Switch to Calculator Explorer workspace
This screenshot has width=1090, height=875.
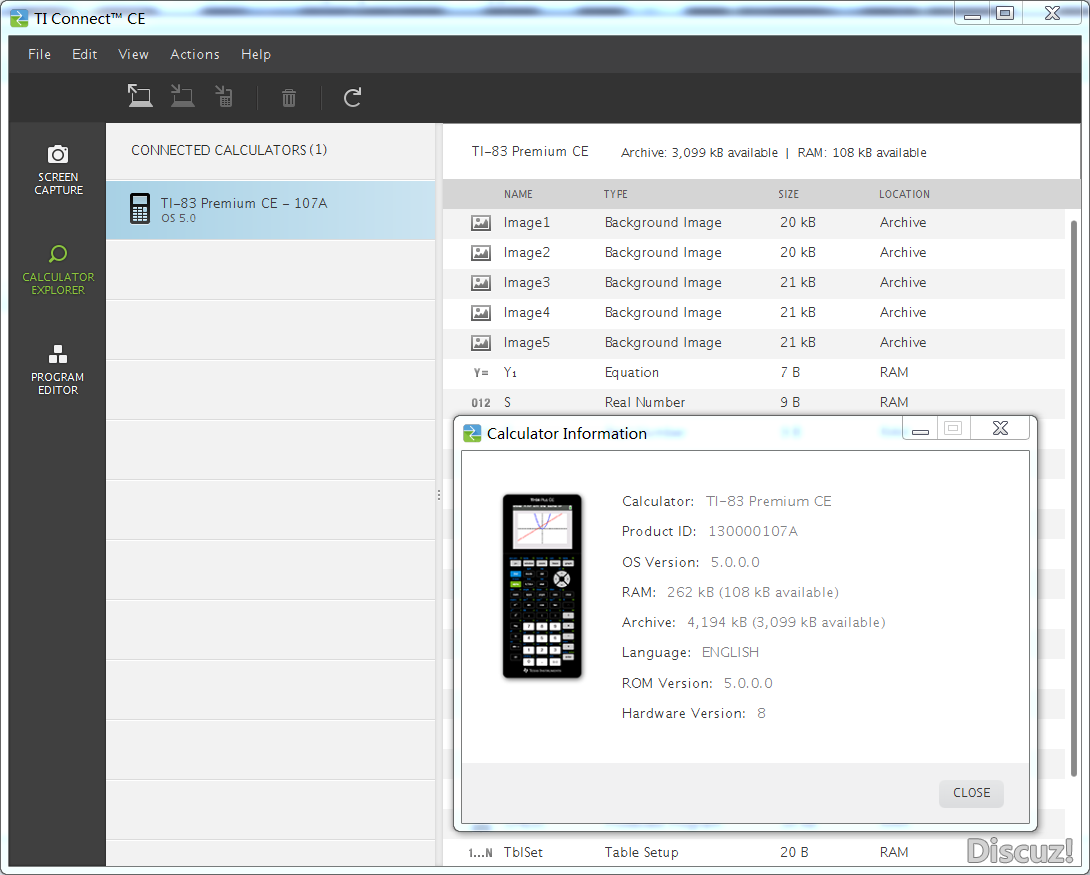[x=58, y=270]
